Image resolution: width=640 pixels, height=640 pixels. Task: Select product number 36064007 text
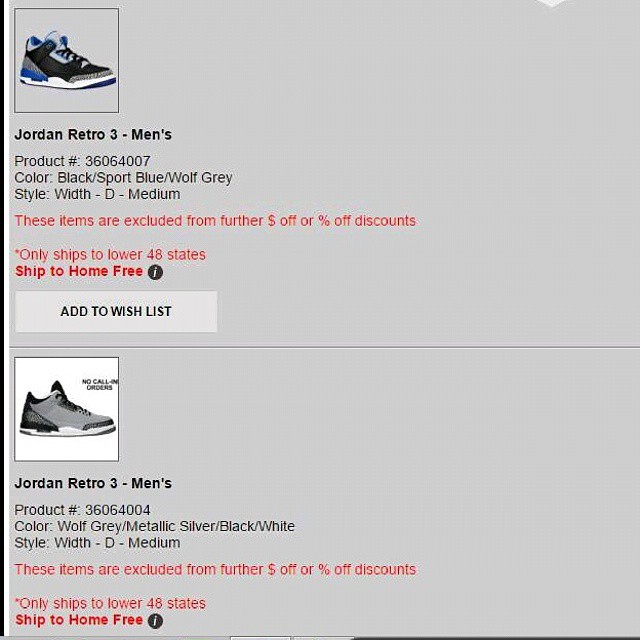coord(118,161)
